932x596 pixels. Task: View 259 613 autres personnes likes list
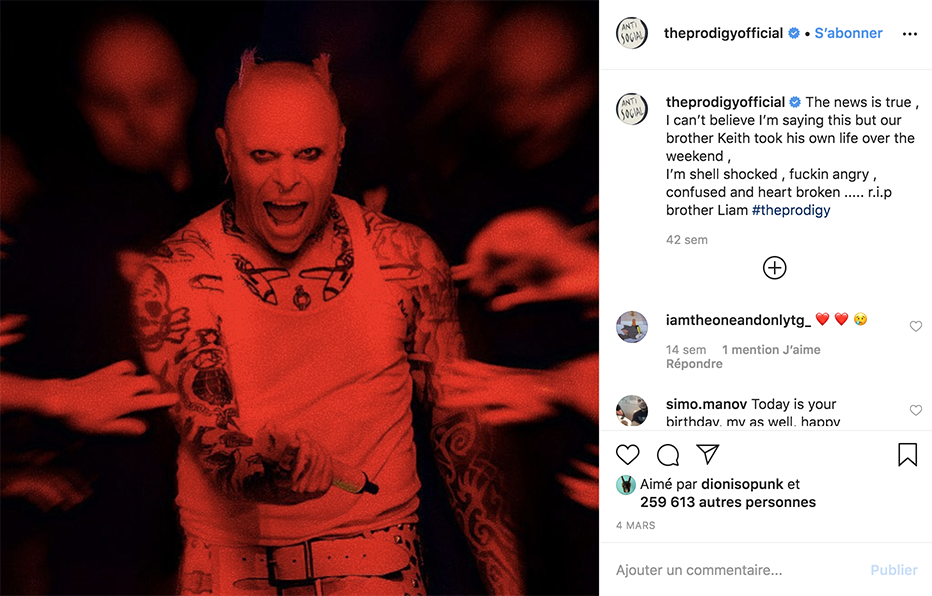point(728,502)
